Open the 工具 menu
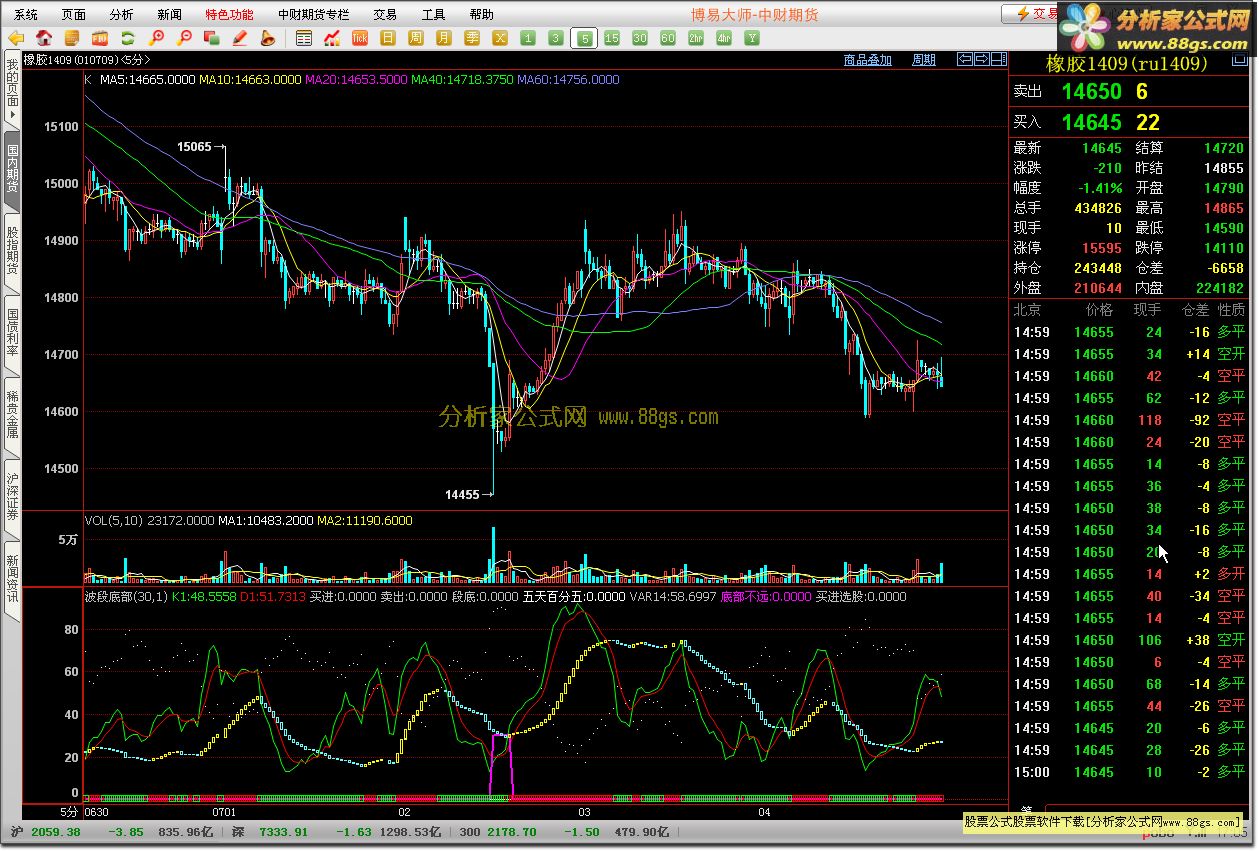The width and height of the screenshot is (1259, 851). click(433, 14)
